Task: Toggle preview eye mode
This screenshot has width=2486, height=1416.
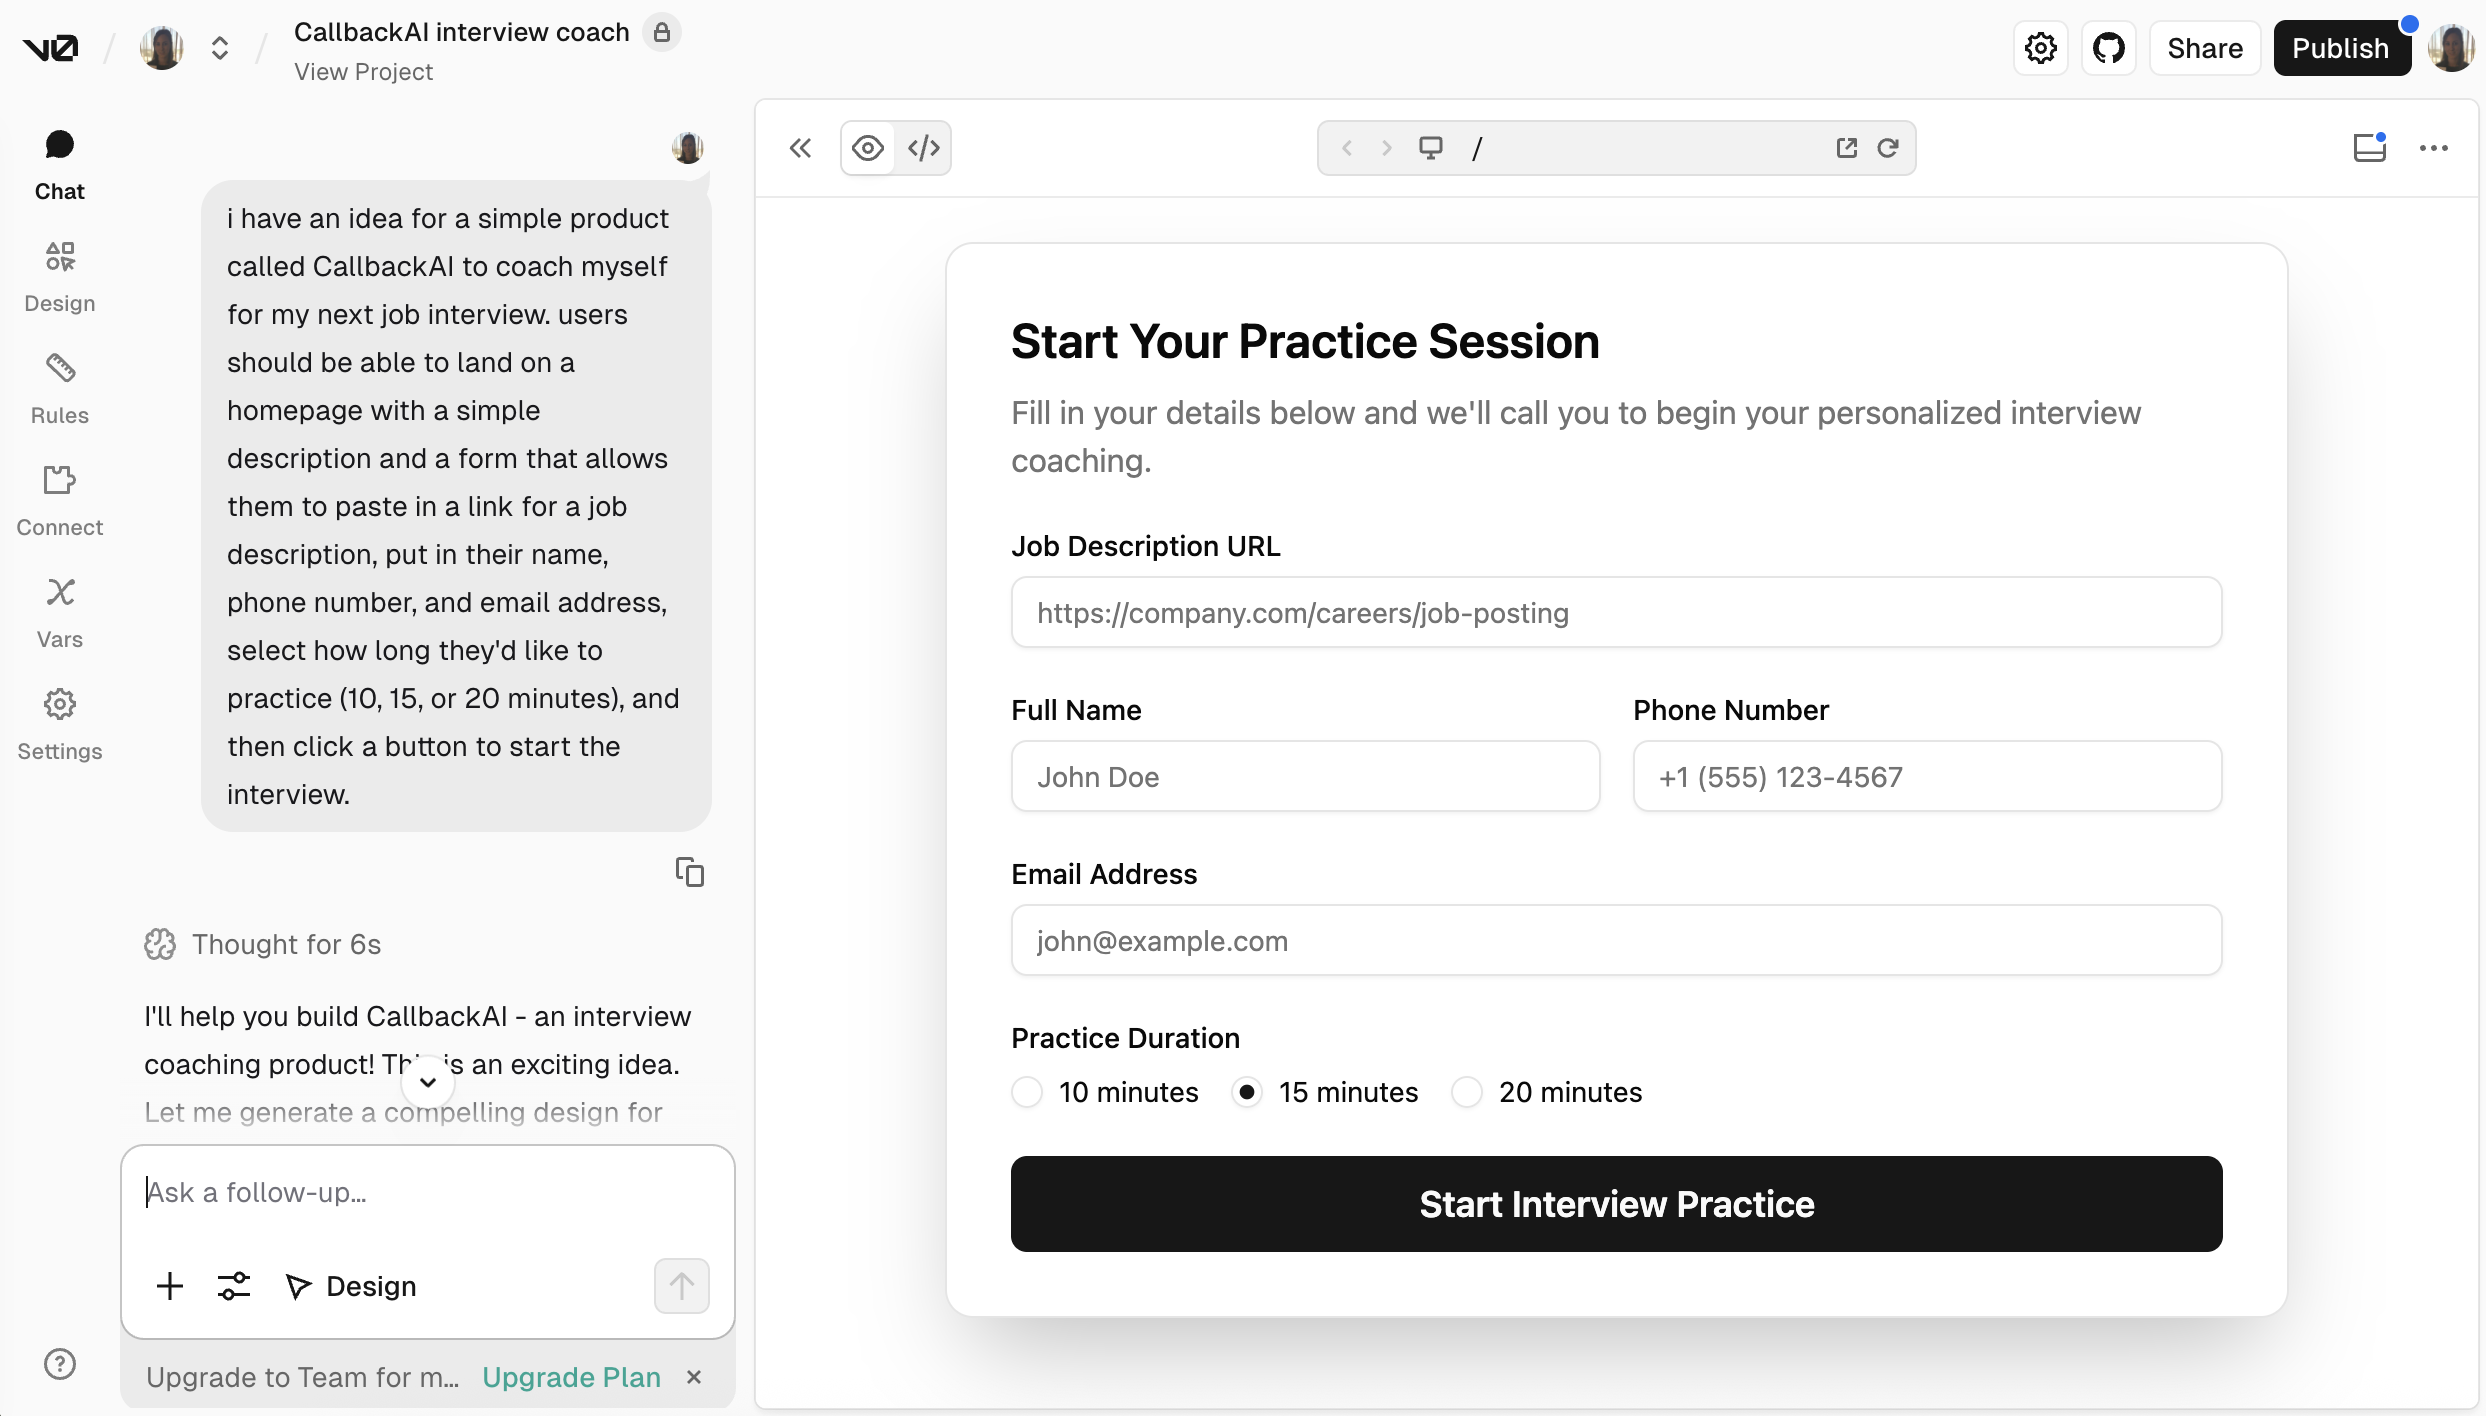Action: (867, 147)
